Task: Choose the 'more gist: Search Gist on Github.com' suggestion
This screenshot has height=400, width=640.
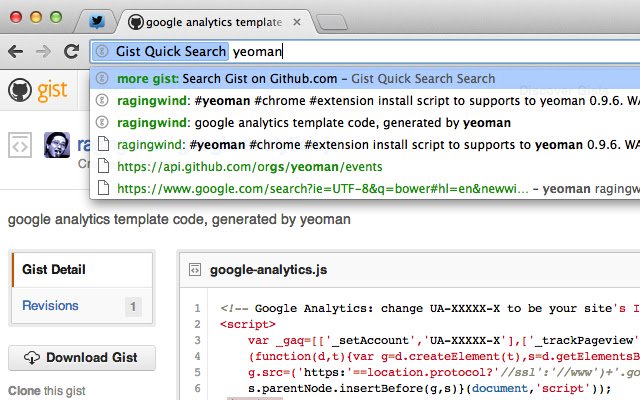Action: (365, 78)
